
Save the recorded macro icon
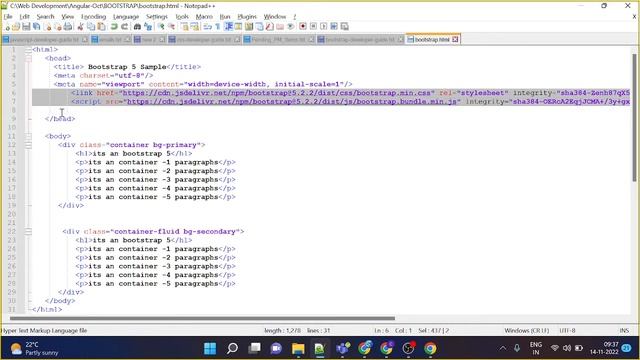pyautogui.click(x=344, y=27)
